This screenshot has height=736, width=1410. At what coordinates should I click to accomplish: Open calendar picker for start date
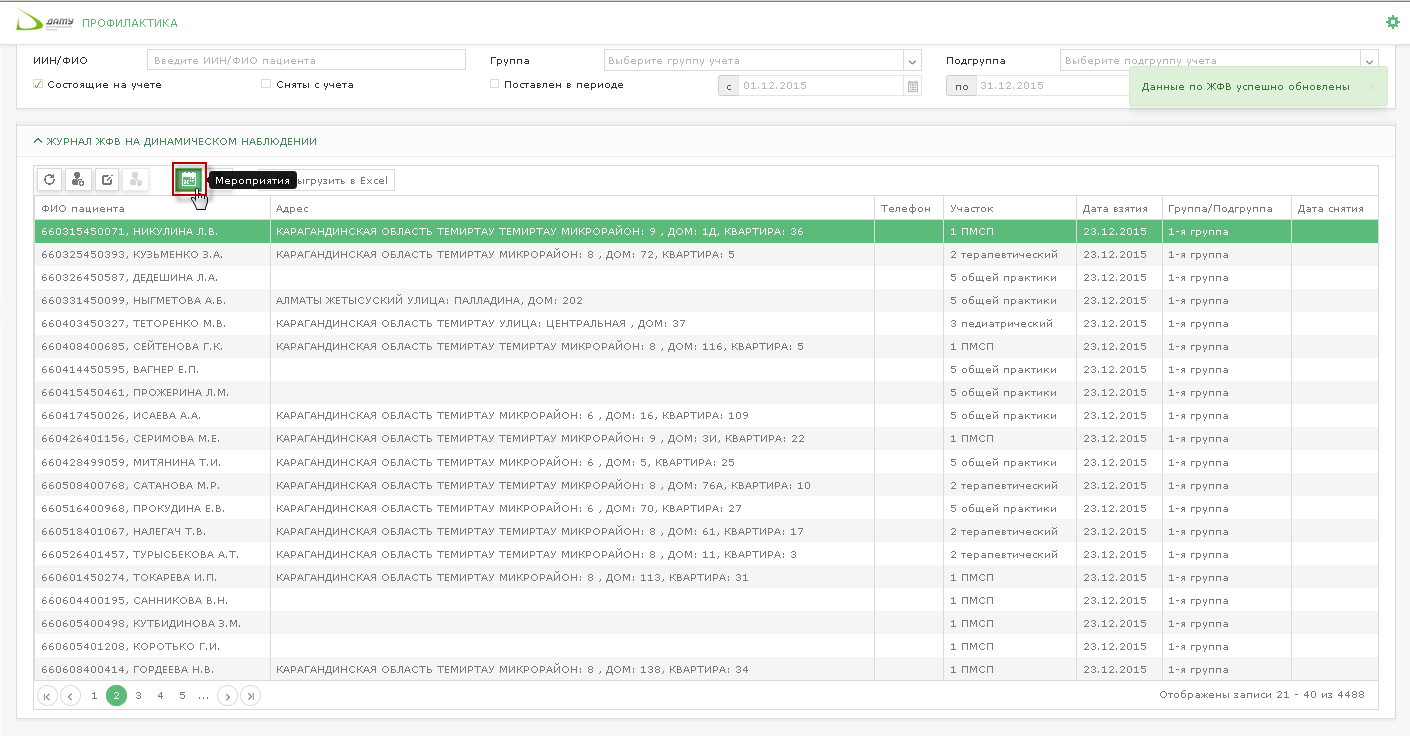(912, 86)
